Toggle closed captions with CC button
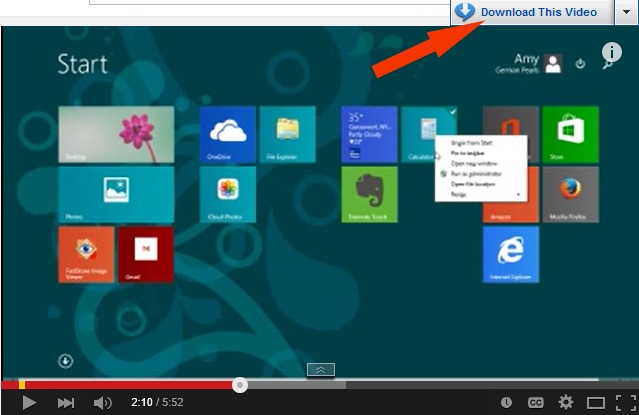 click(x=535, y=402)
